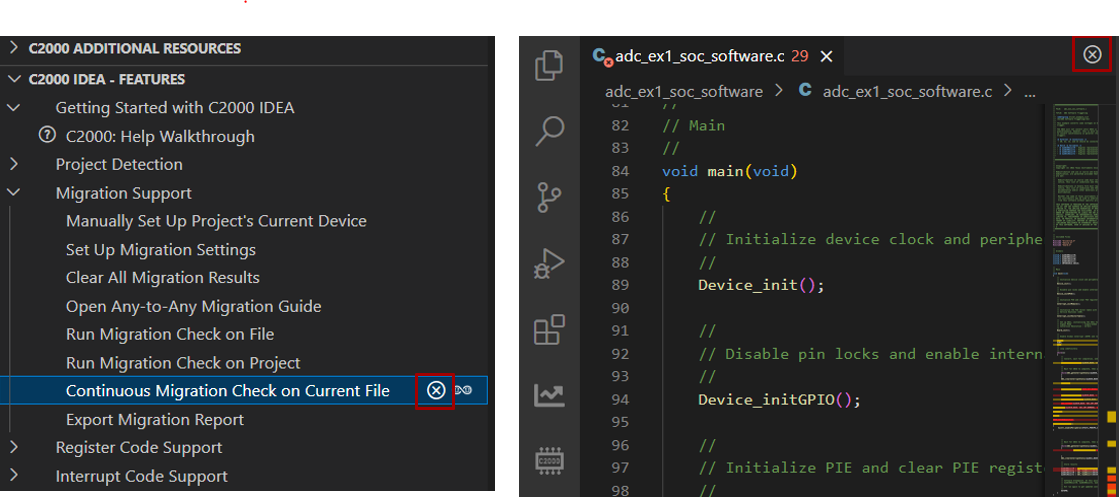Open the Search view magnifier icon
Screen dimensions: 1119x499
click(x=549, y=130)
